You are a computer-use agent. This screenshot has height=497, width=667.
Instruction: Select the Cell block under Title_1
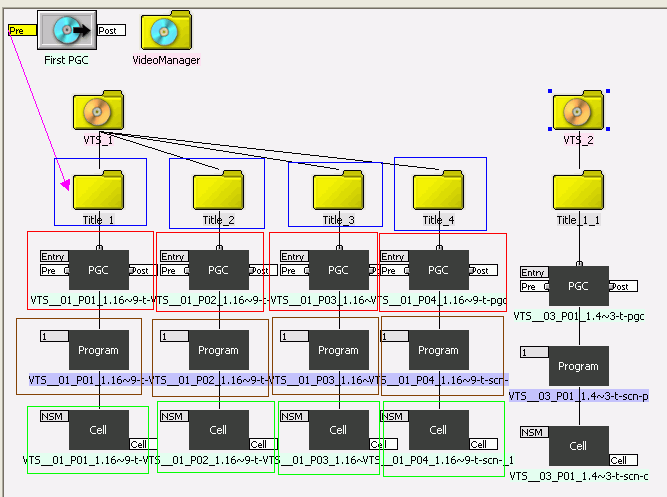tap(99, 430)
